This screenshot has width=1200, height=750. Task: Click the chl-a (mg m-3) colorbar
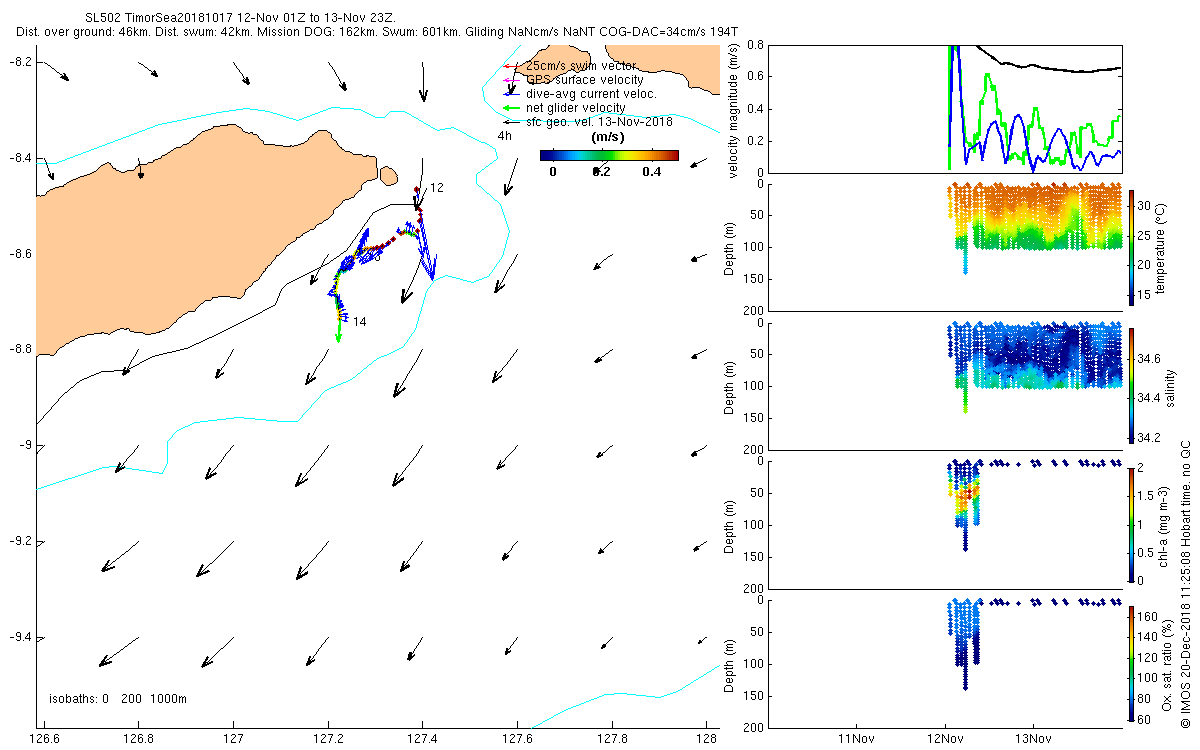[x=1132, y=523]
